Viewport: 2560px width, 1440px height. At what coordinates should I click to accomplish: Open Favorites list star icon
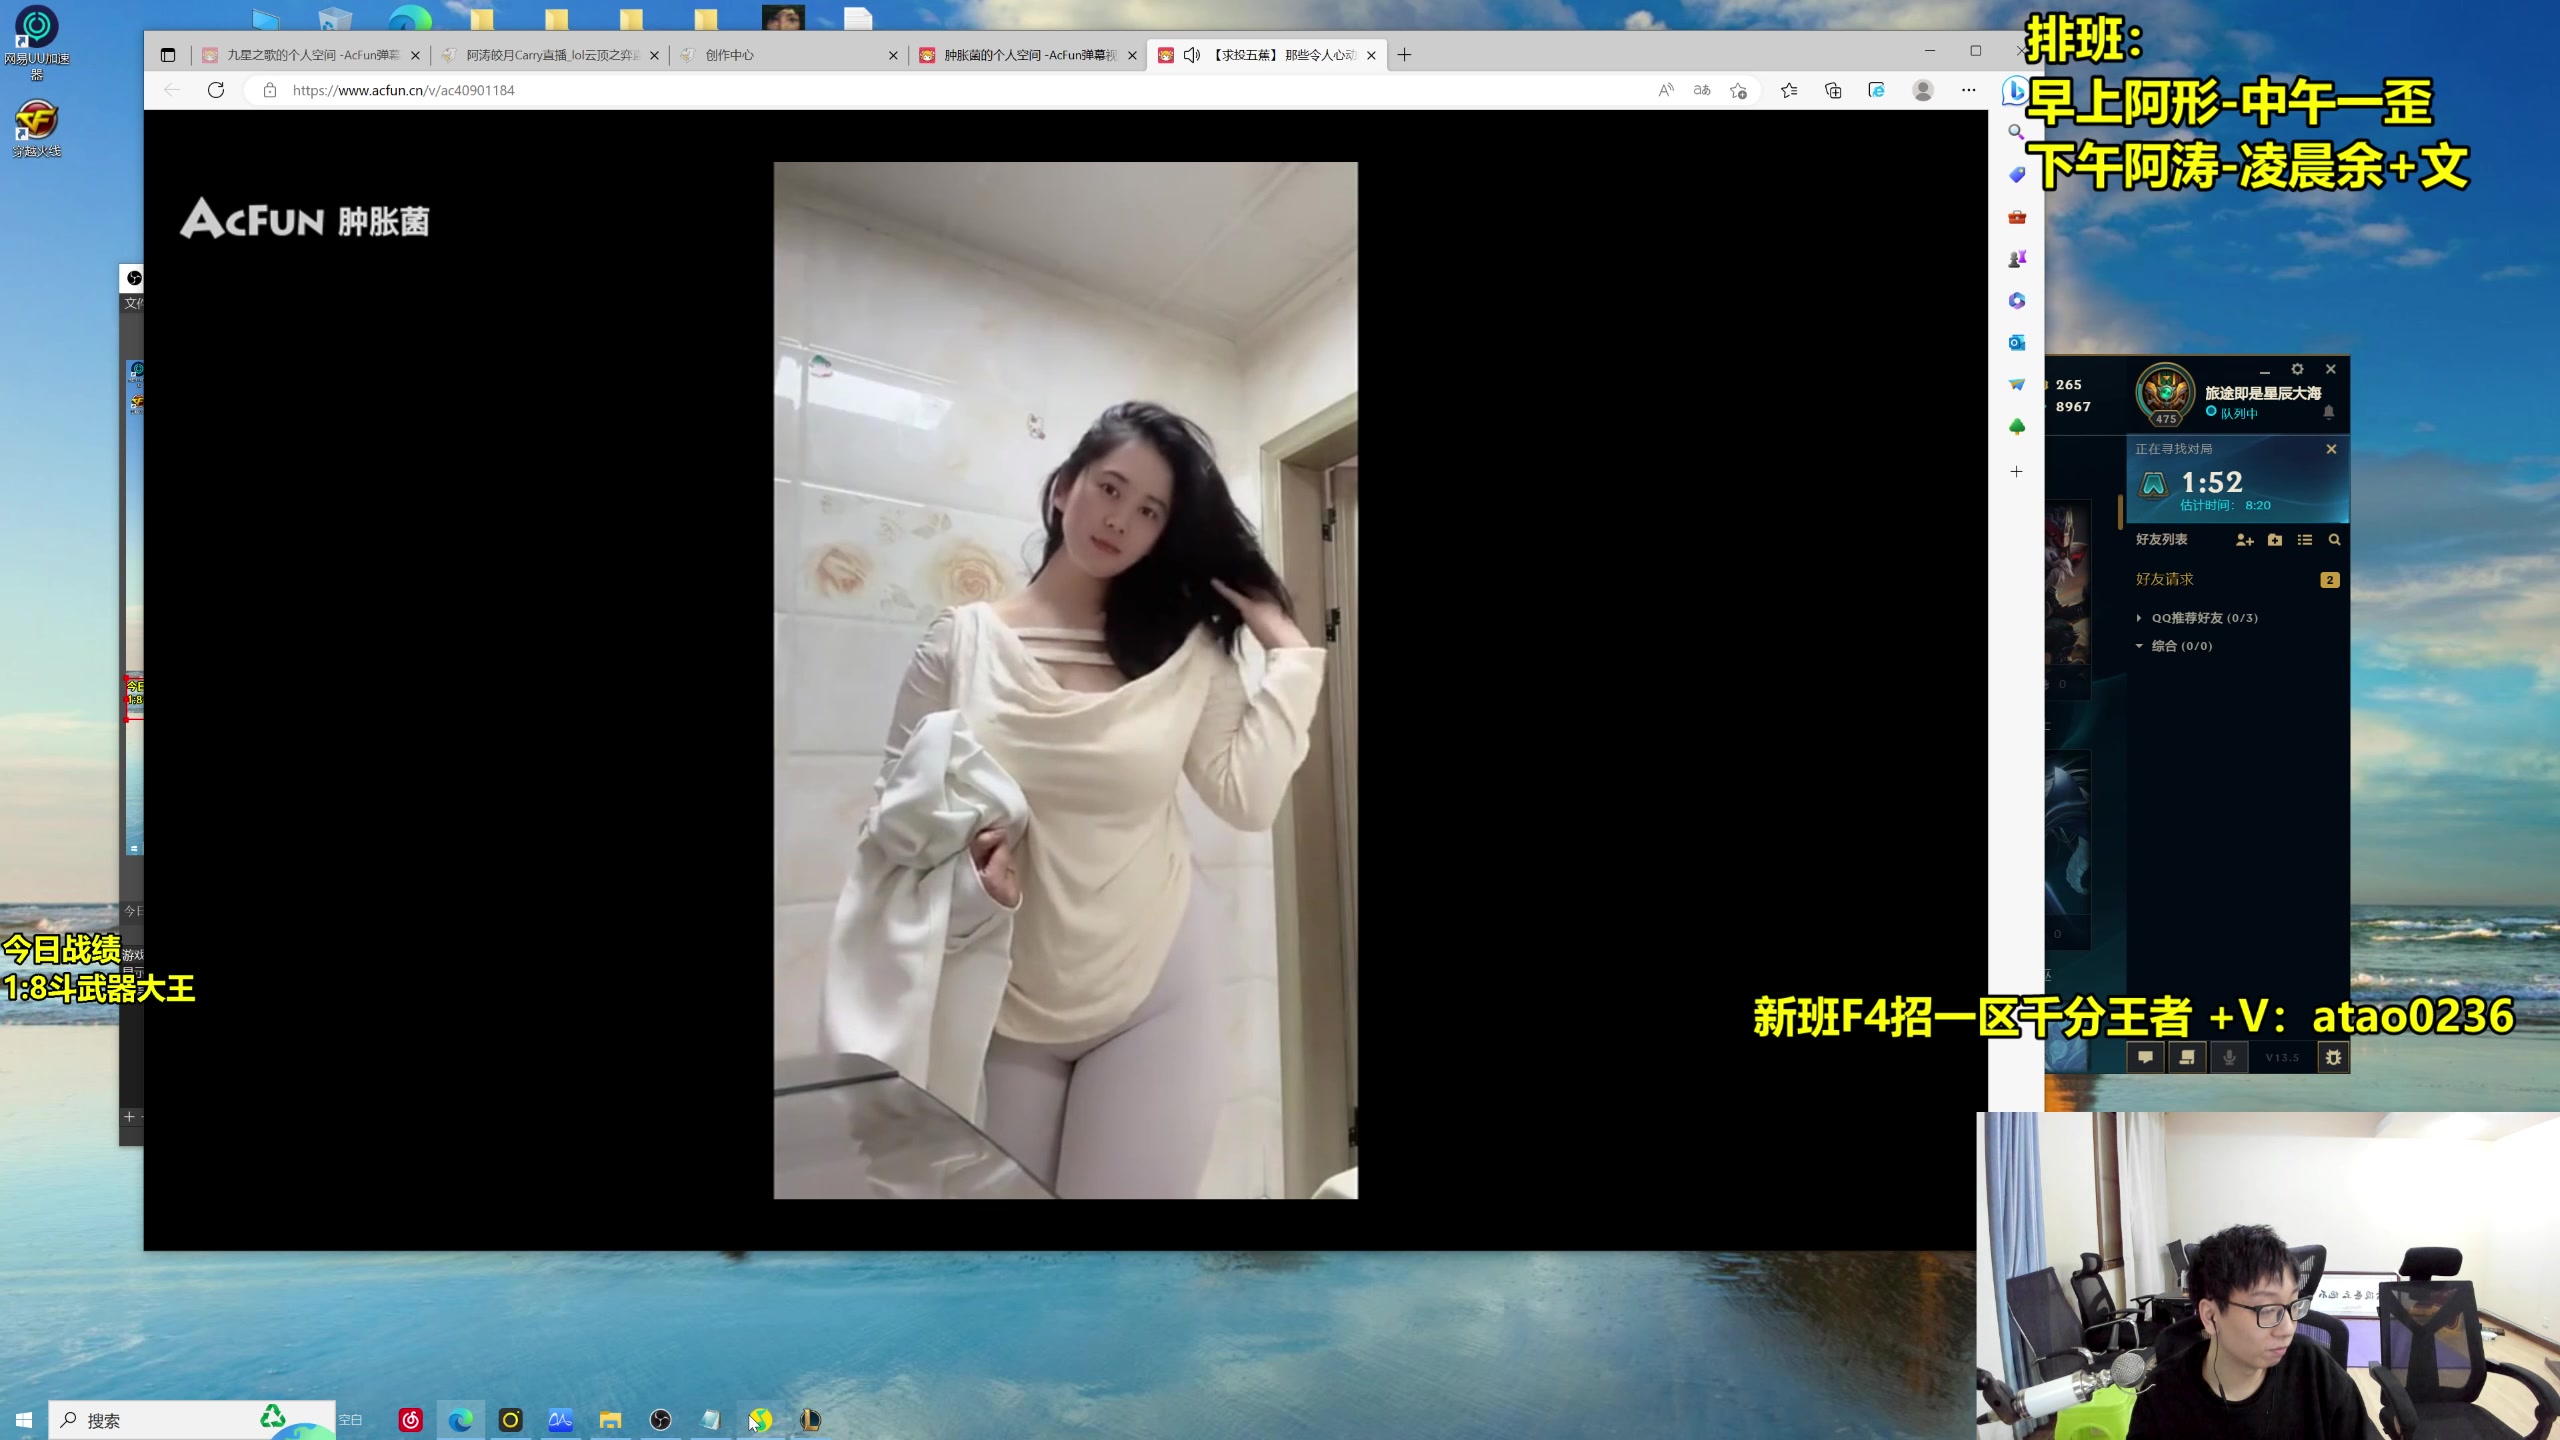1789,90
